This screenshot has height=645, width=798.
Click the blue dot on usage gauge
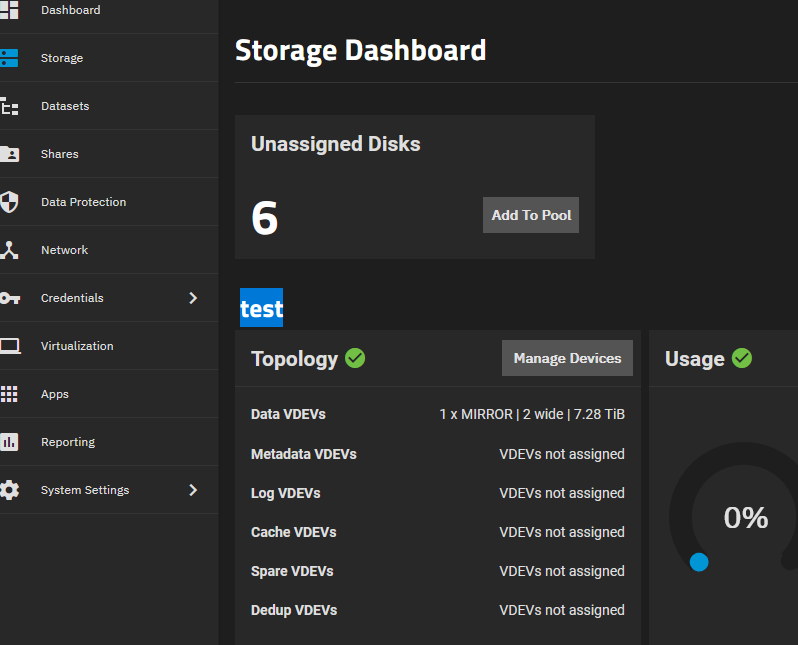point(699,563)
